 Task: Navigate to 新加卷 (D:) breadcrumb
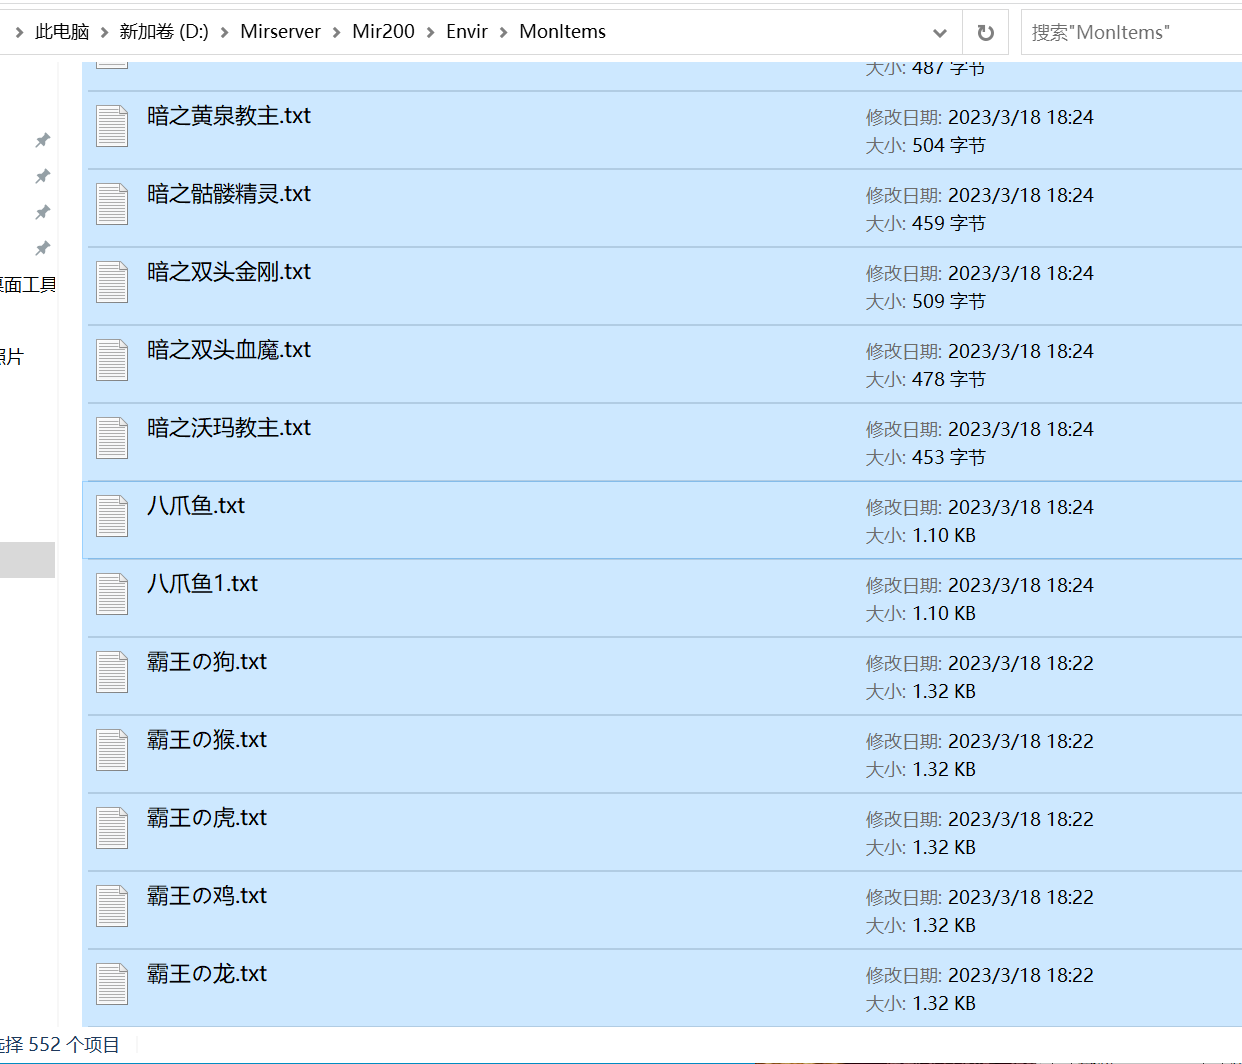click(164, 32)
